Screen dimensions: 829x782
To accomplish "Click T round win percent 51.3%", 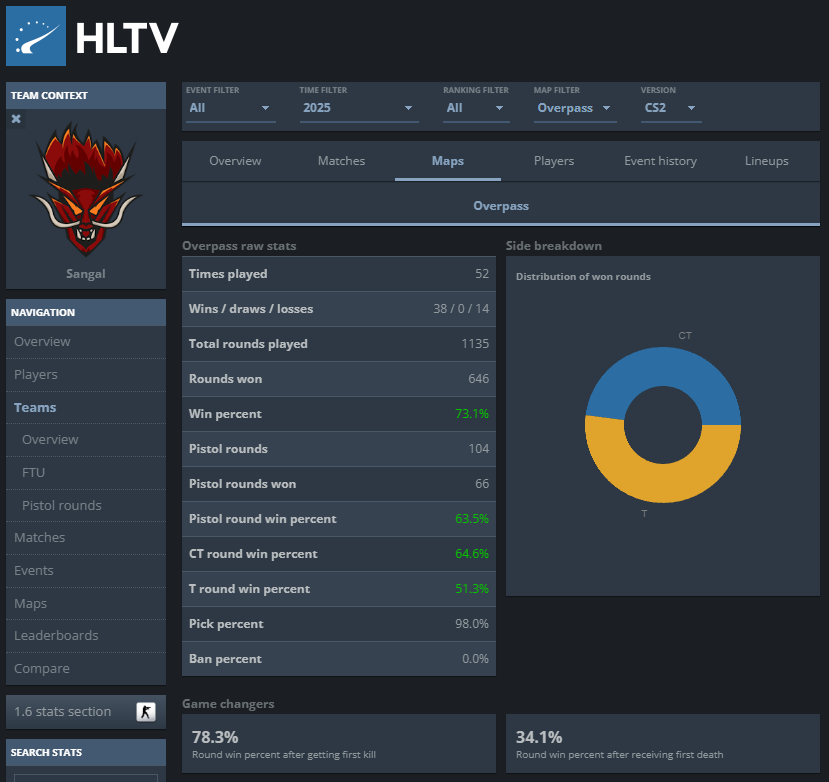I will click(x=472, y=588).
